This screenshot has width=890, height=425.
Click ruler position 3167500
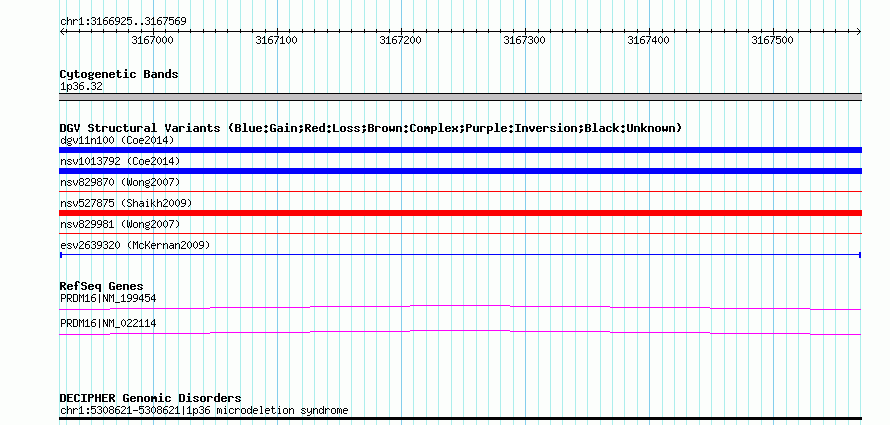773,40
